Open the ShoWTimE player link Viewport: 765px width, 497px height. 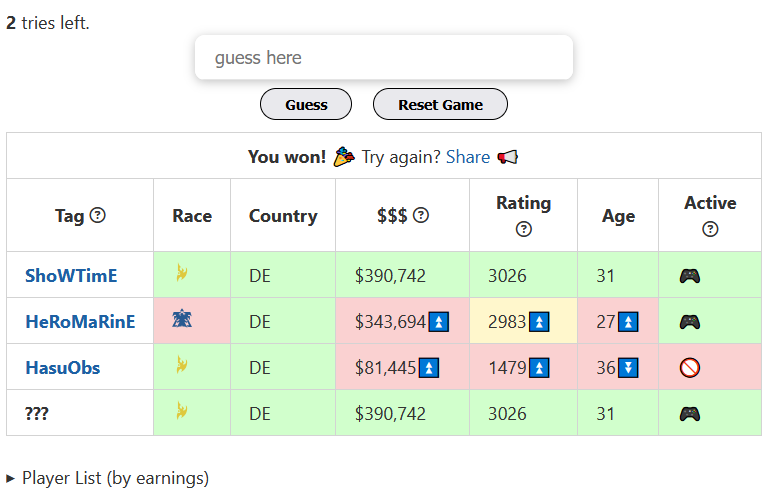71,275
